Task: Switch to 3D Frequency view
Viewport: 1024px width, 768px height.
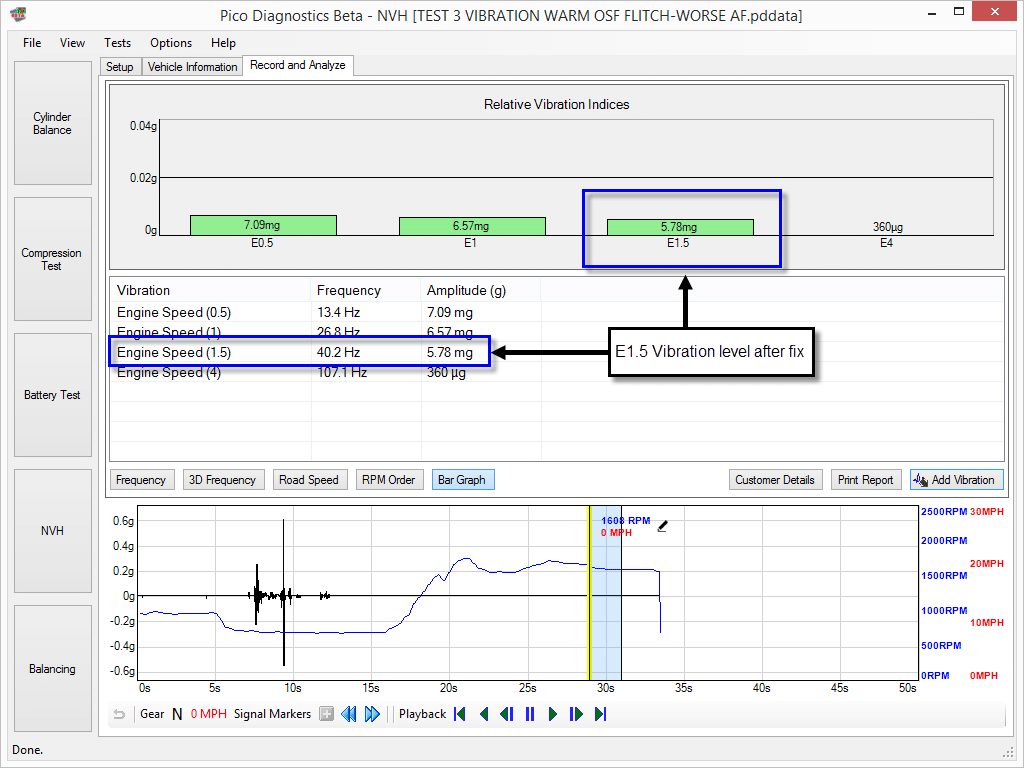Action: tap(223, 480)
